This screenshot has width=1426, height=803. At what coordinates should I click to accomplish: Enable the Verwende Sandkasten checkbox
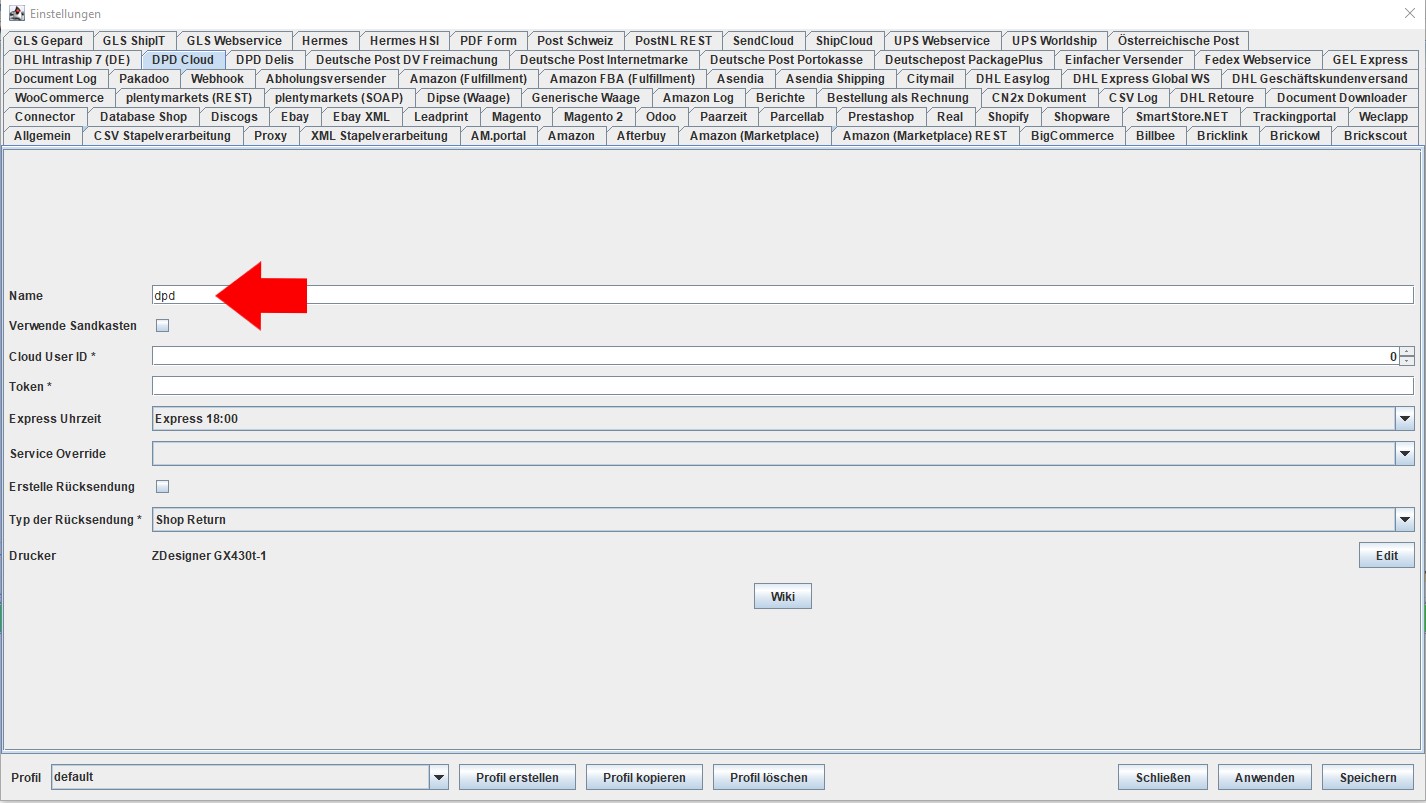pyautogui.click(x=162, y=325)
